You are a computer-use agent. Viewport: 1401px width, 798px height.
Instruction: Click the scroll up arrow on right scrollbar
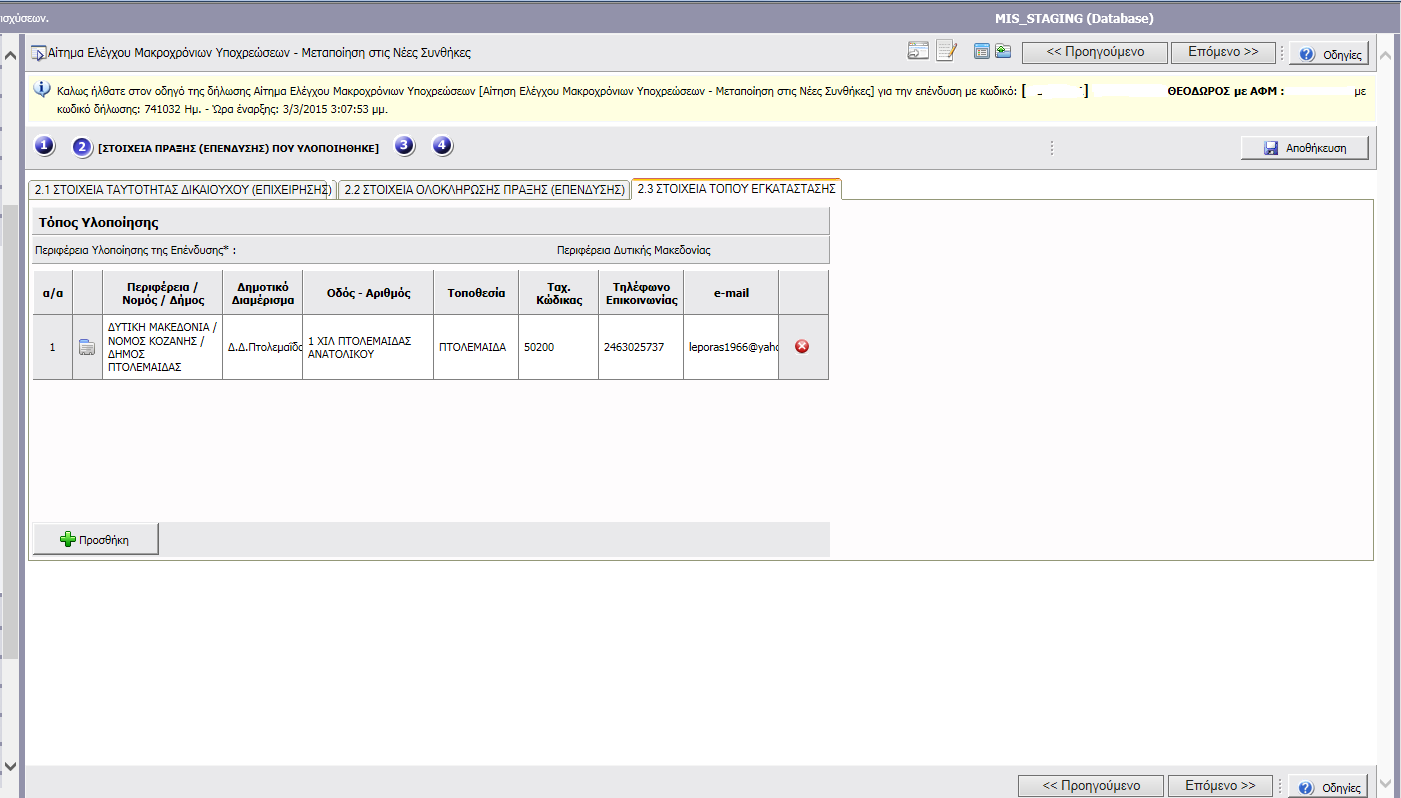tap(1387, 54)
